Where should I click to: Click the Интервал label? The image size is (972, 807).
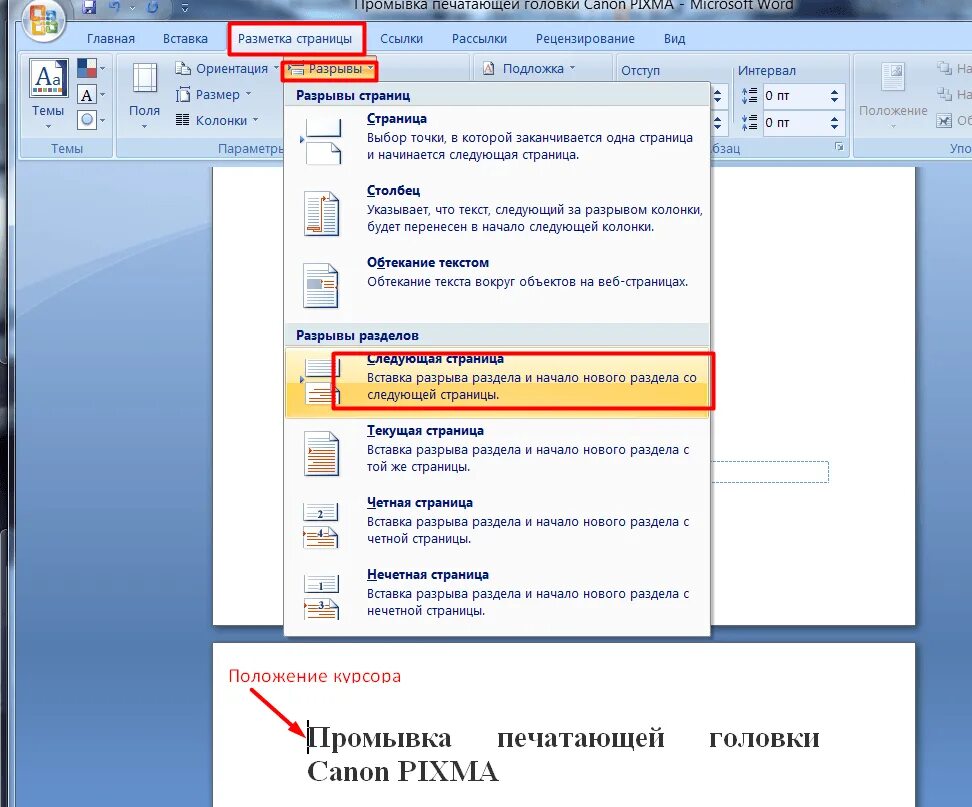(766, 71)
